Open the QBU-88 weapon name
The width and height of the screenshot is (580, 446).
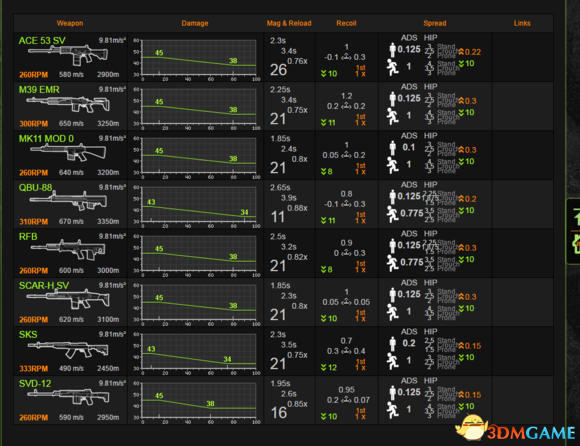[x=36, y=187]
